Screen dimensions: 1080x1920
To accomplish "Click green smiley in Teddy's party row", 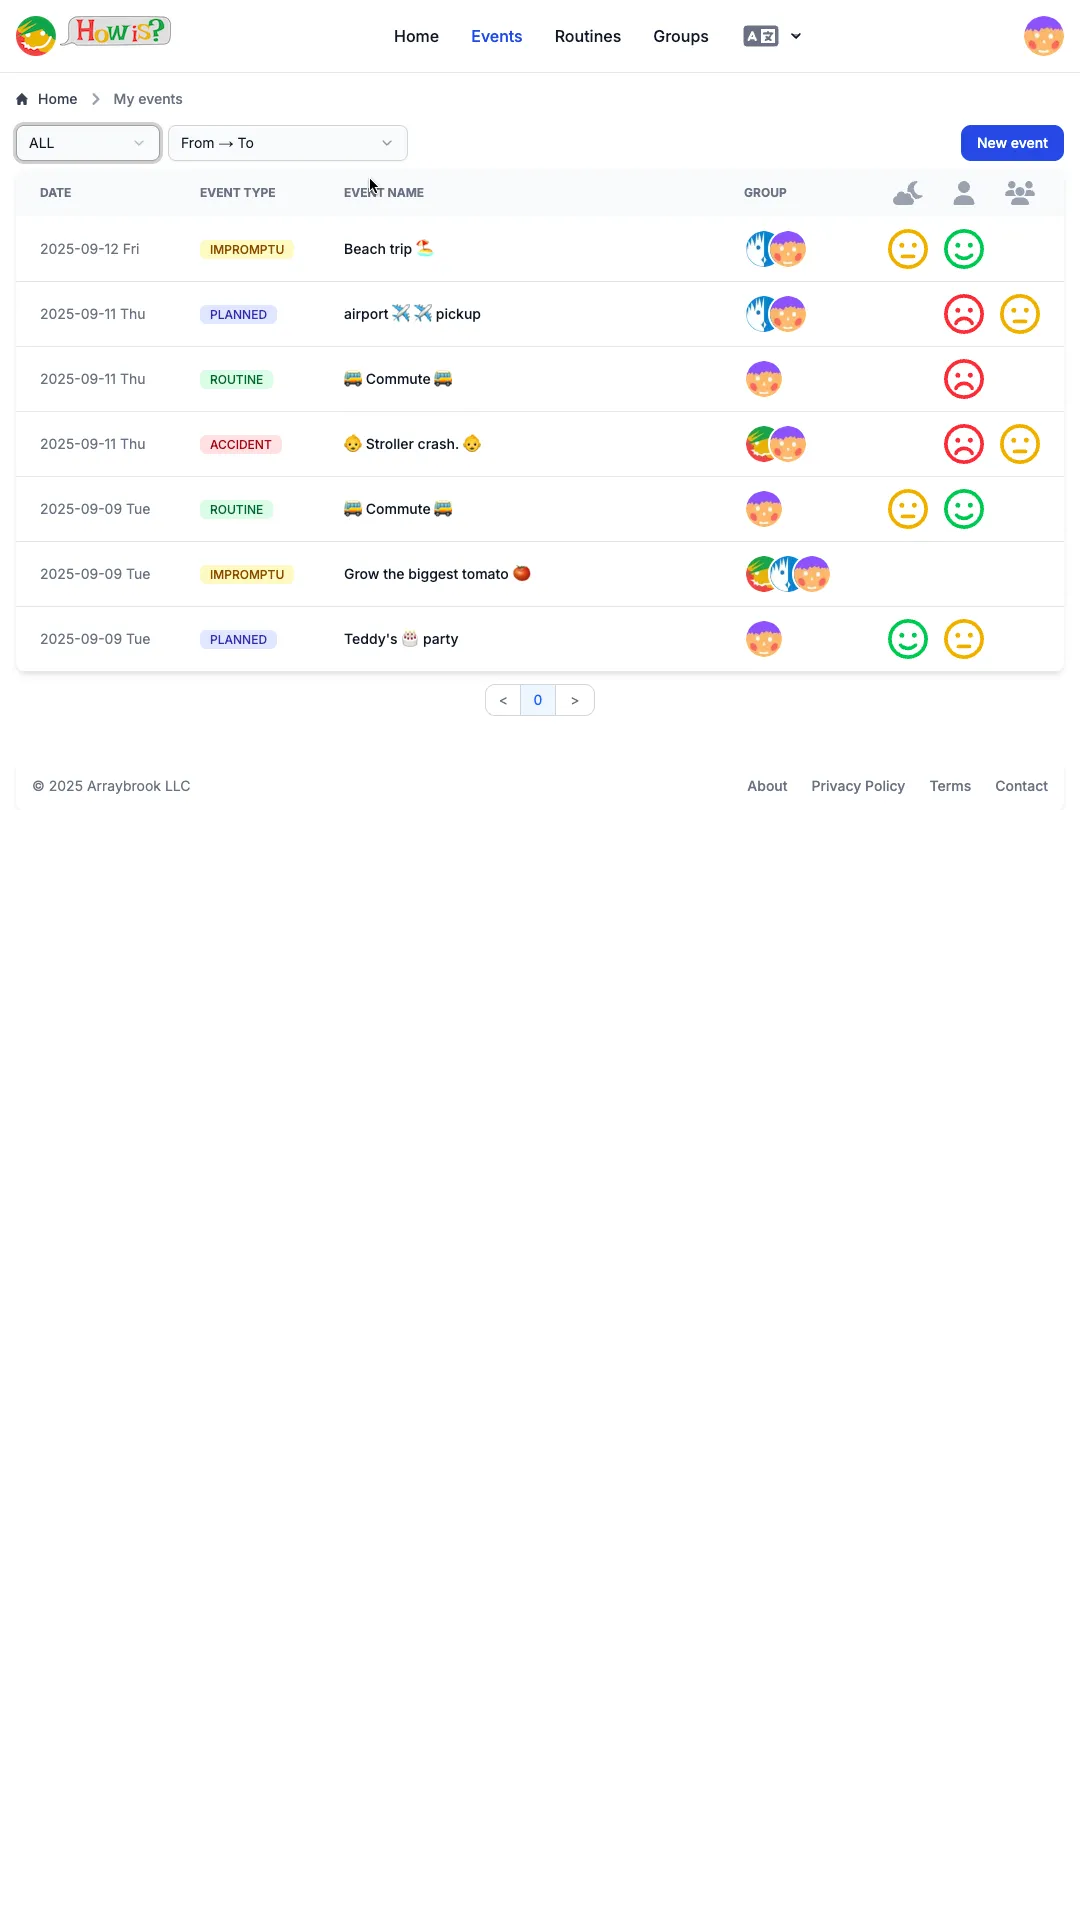I will pyautogui.click(x=908, y=639).
